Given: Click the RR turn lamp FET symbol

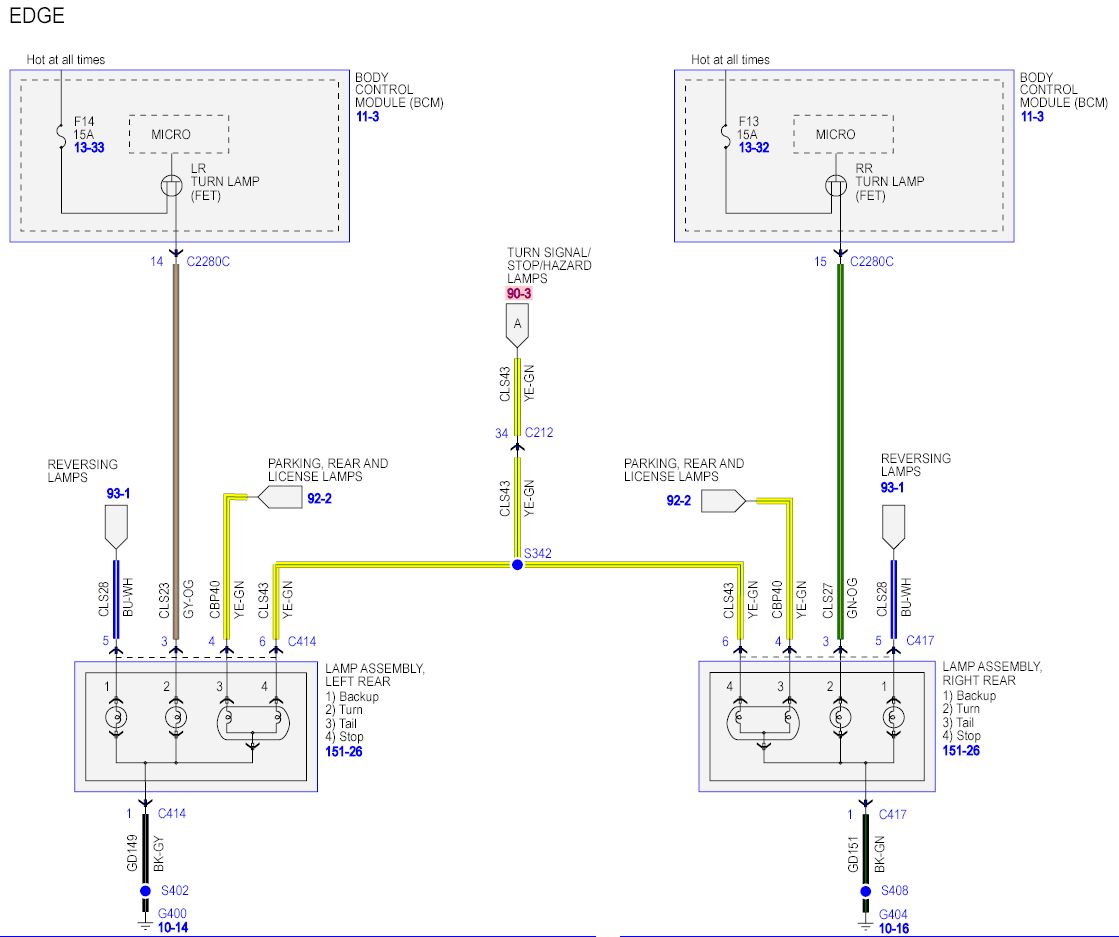Looking at the screenshot, I should pos(836,185).
